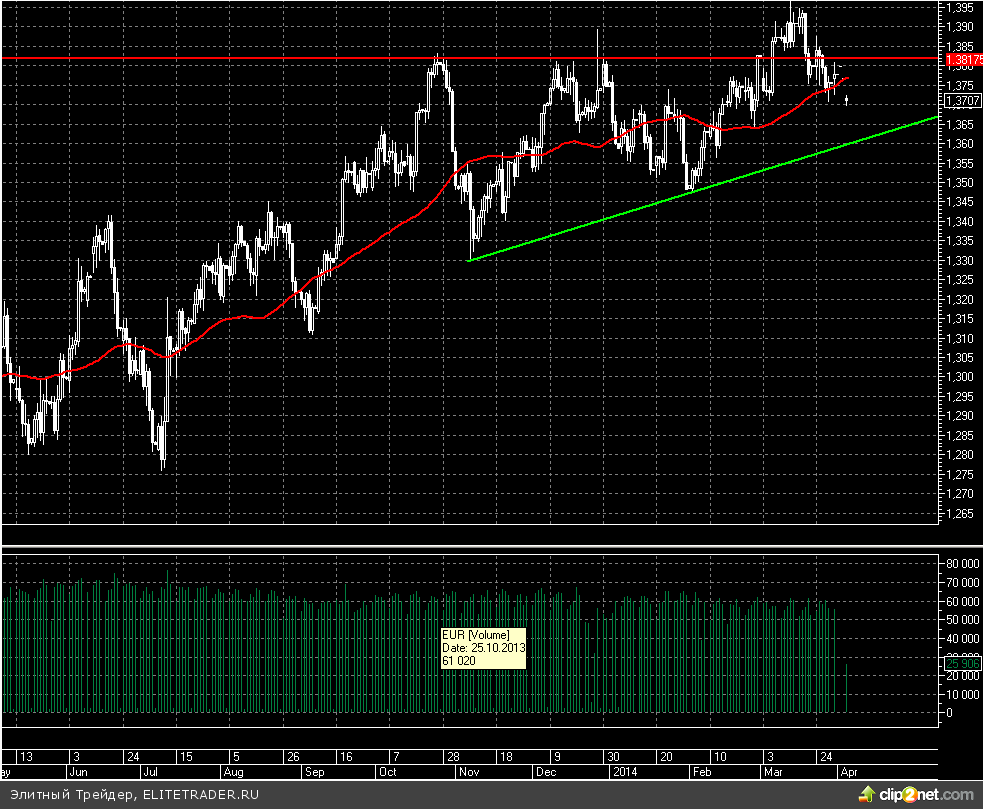Click the divider between price and volume panels
The height and width of the screenshot is (809, 983).
[x=470, y=546]
